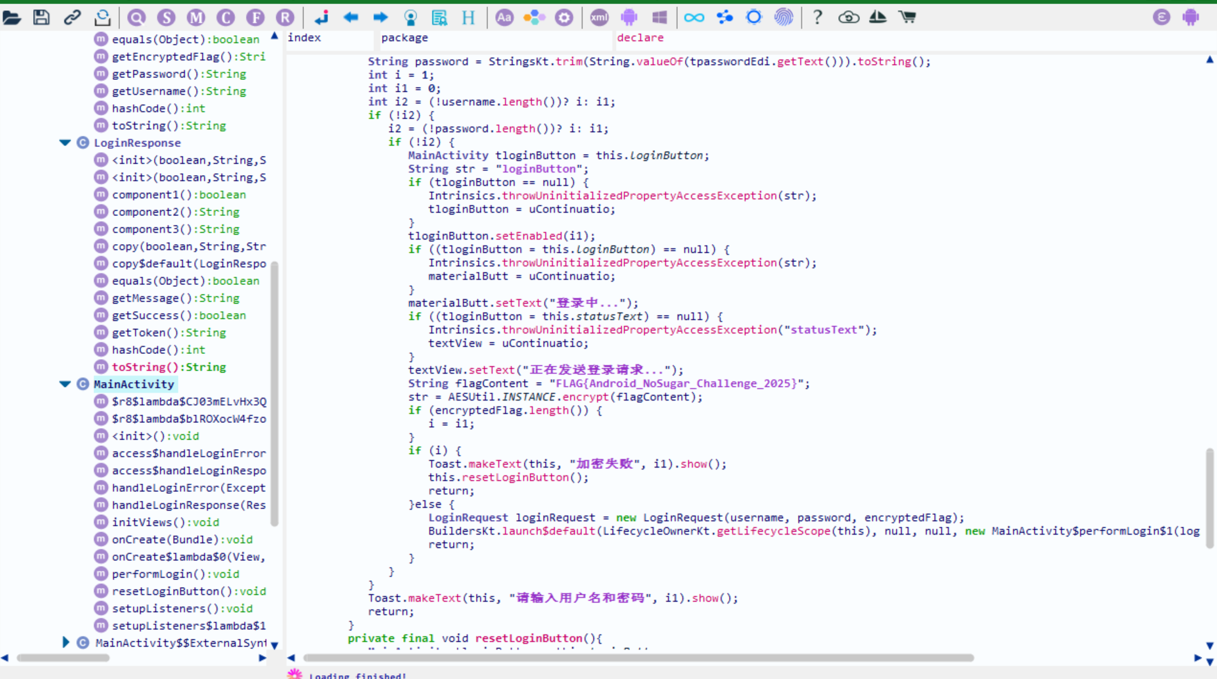Switch to the declare tab
This screenshot has height=679, width=1217.
pyautogui.click(x=640, y=38)
